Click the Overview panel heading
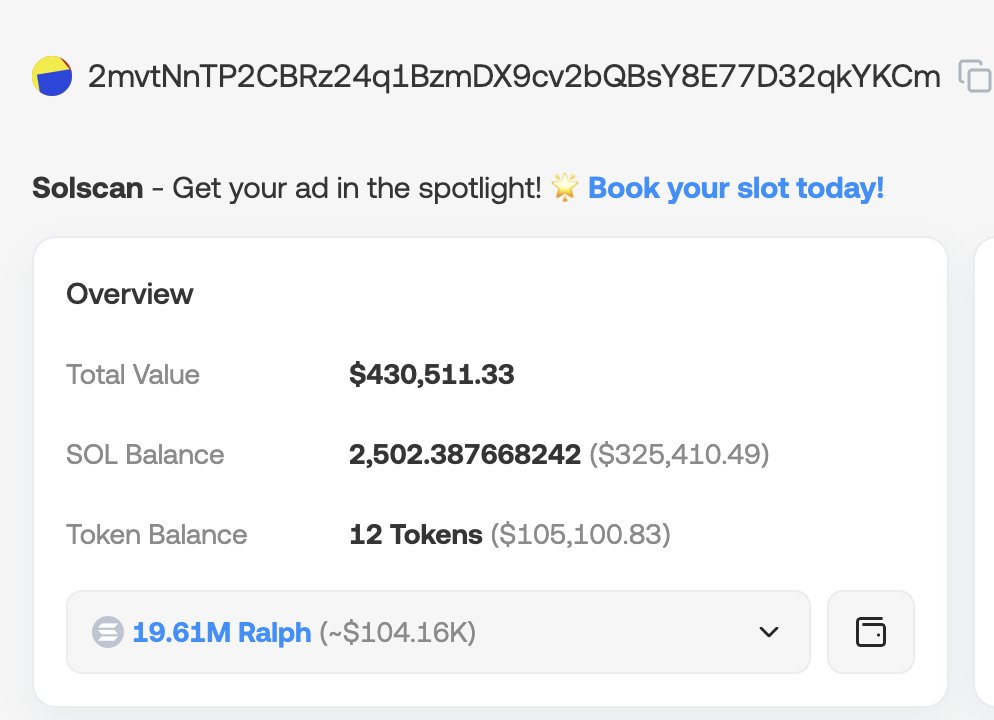 coord(129,294)
